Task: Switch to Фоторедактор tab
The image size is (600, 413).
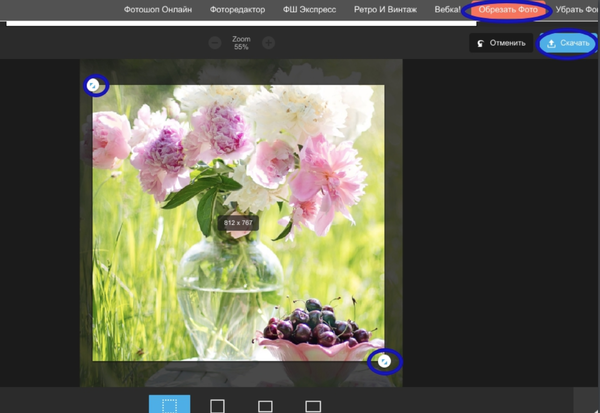Action: [x=237, y=10]
